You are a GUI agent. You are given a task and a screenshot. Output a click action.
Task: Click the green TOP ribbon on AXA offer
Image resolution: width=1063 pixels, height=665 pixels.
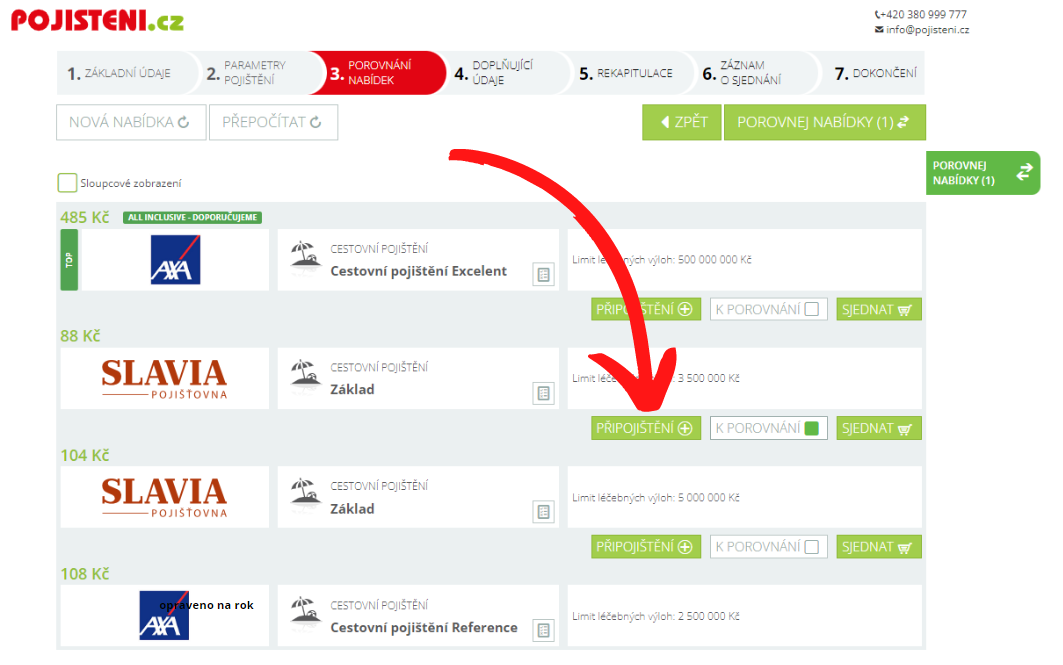click(x=69, y=260)
